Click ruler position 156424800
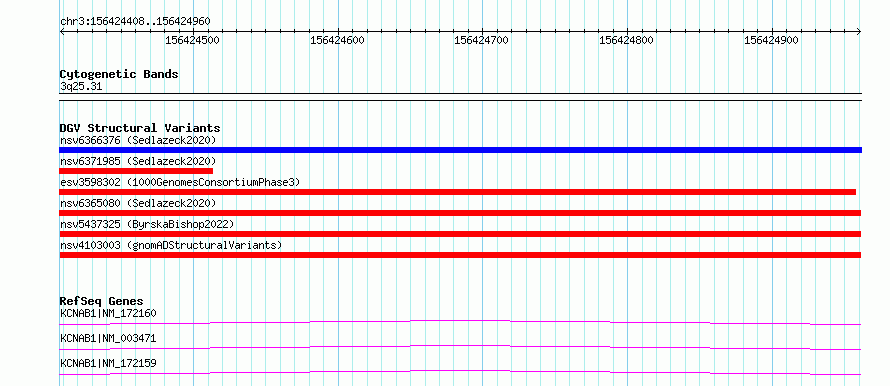 (x=627, y=40)
